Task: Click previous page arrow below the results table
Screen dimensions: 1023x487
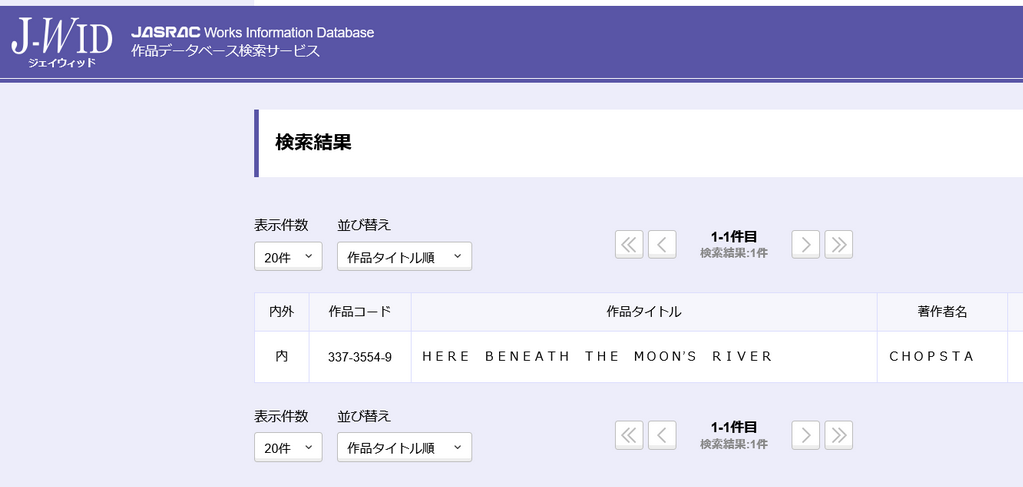Action: click(662, 434)
